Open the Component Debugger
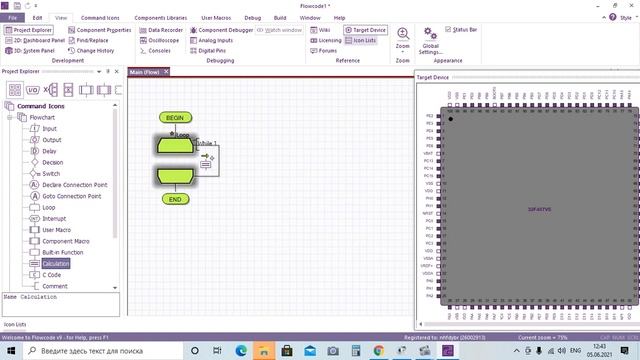The image size is (640, 360). coord(221,30)
